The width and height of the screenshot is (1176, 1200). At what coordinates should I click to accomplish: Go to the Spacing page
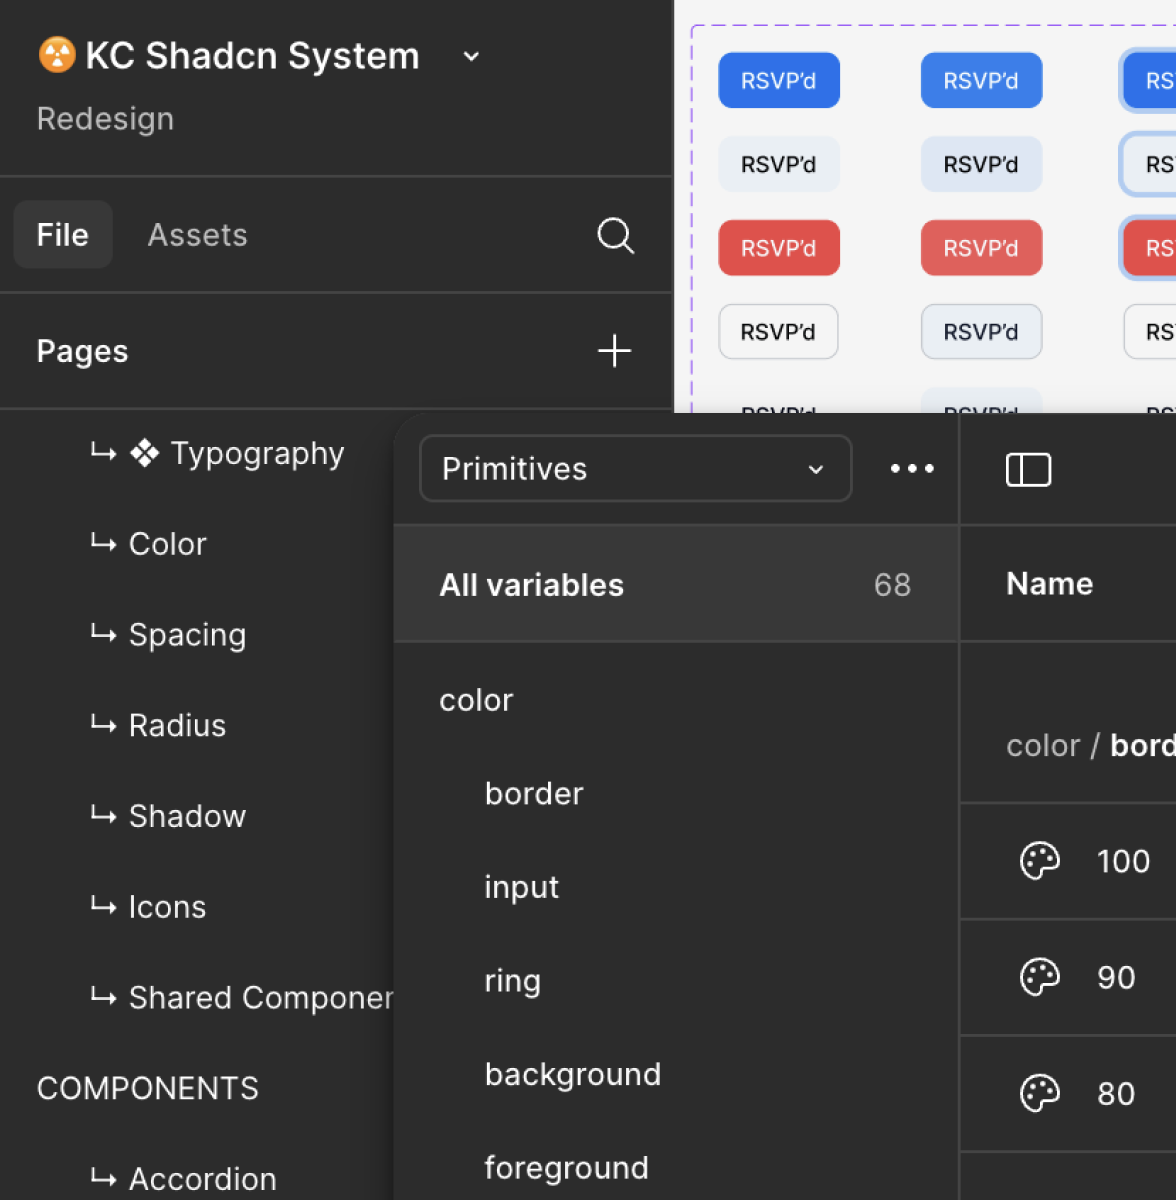click(x=187, y=635)
